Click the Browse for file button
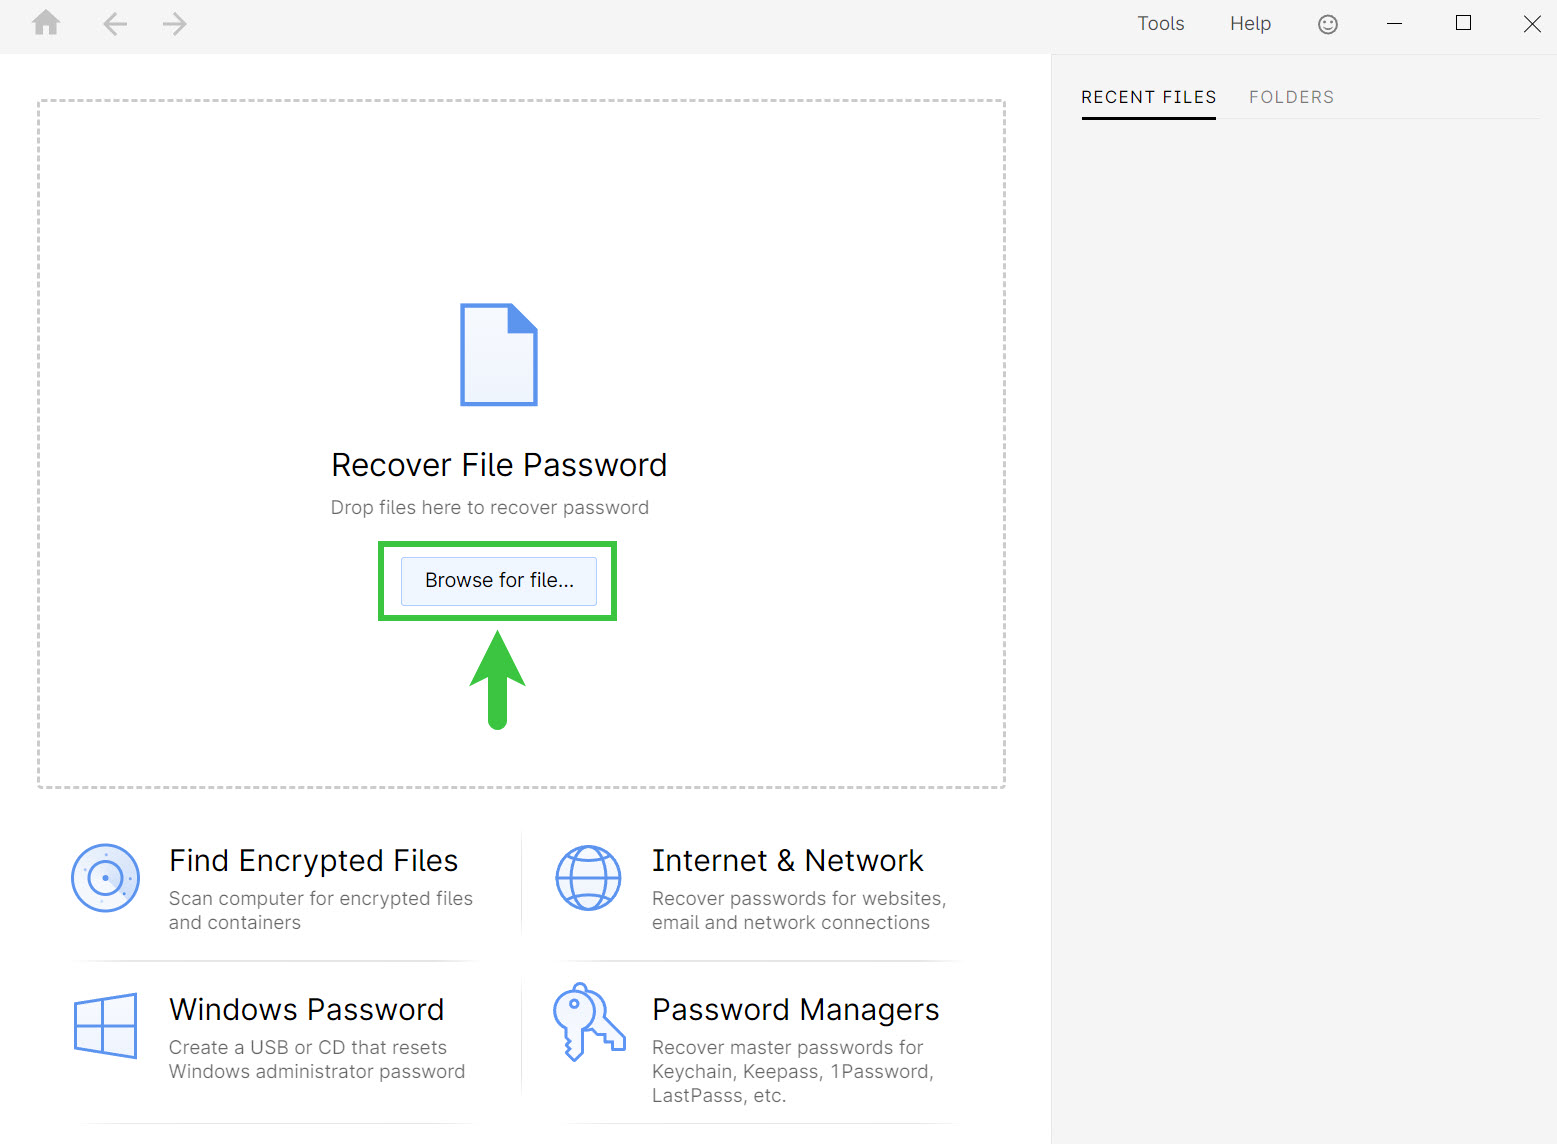Screen dimensions: 1557x1144 pos(497,580)
